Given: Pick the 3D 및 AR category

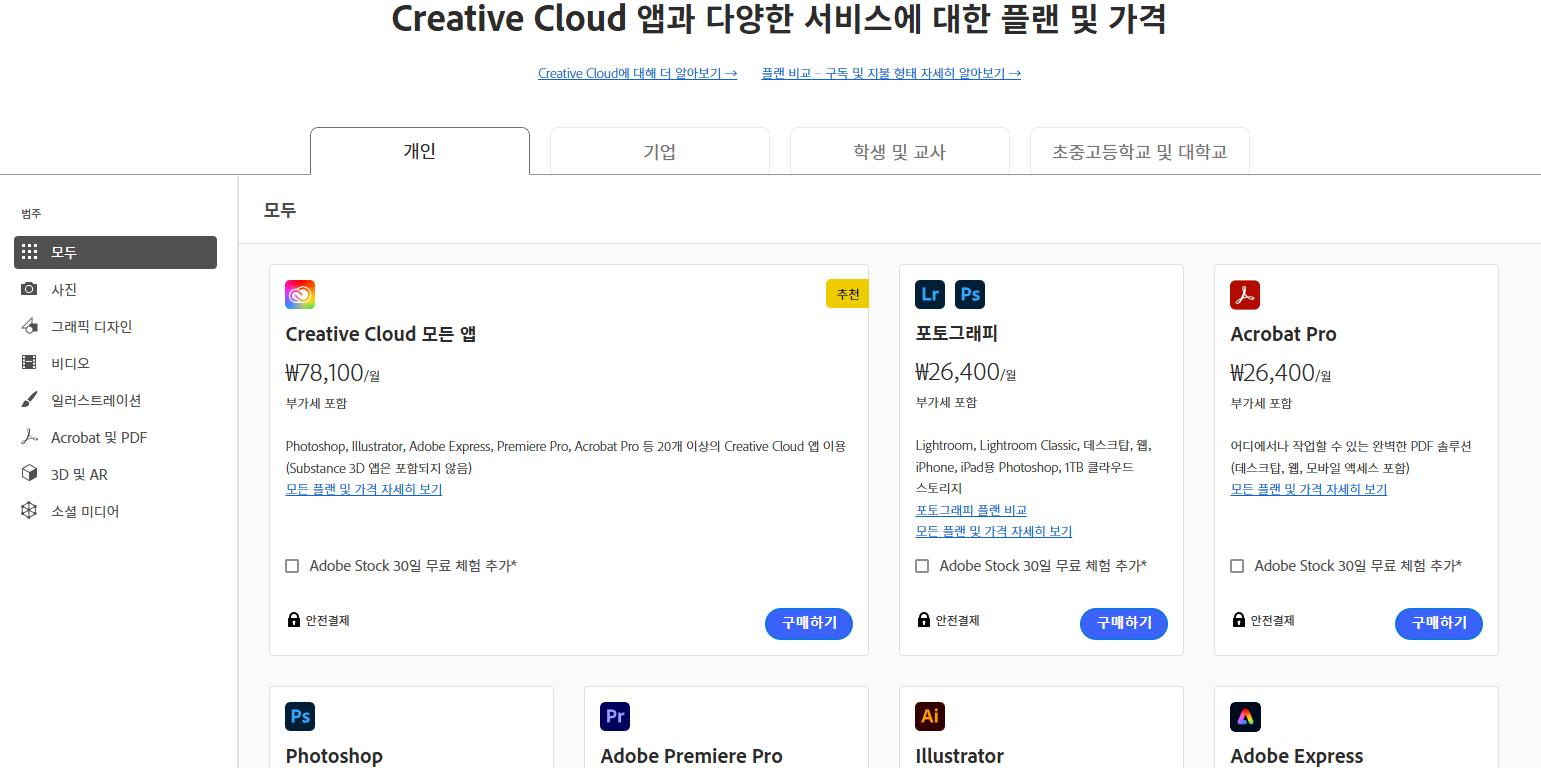Looking at the screenshot, I should (x=115, y=474).
